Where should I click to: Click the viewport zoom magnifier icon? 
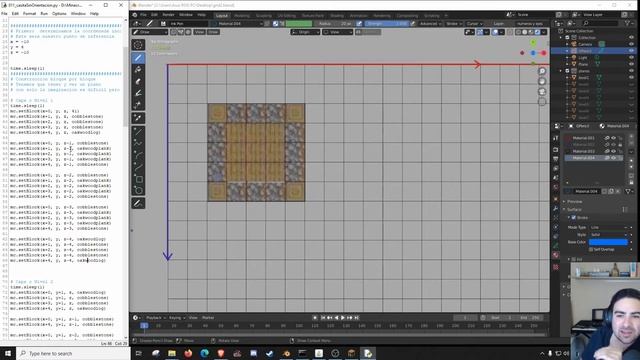pyautogui.click(x=542, y=71)
